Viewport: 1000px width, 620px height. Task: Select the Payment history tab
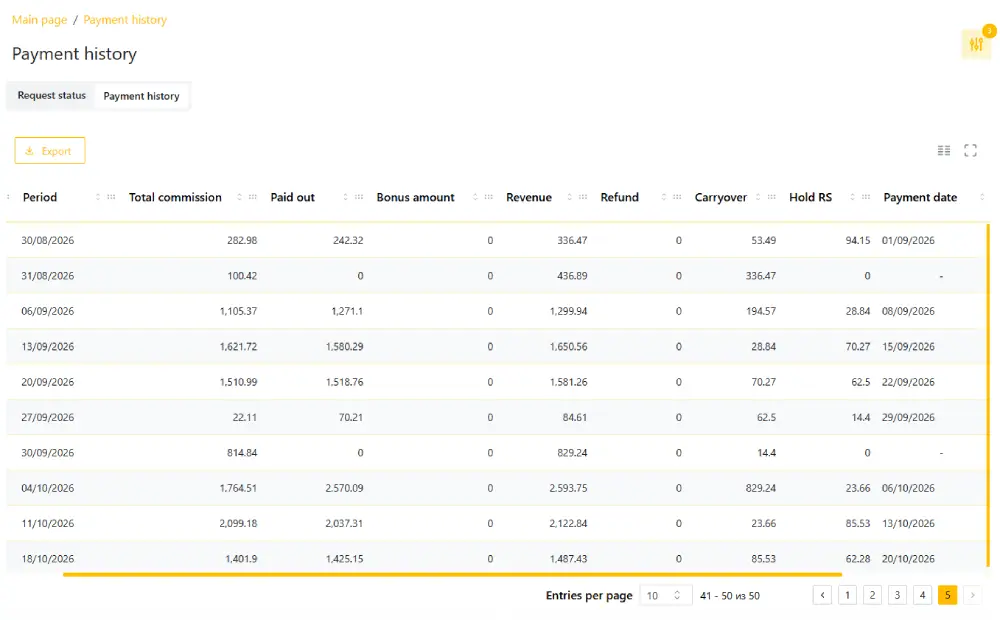pyautogui.click(x=142, y=96)
